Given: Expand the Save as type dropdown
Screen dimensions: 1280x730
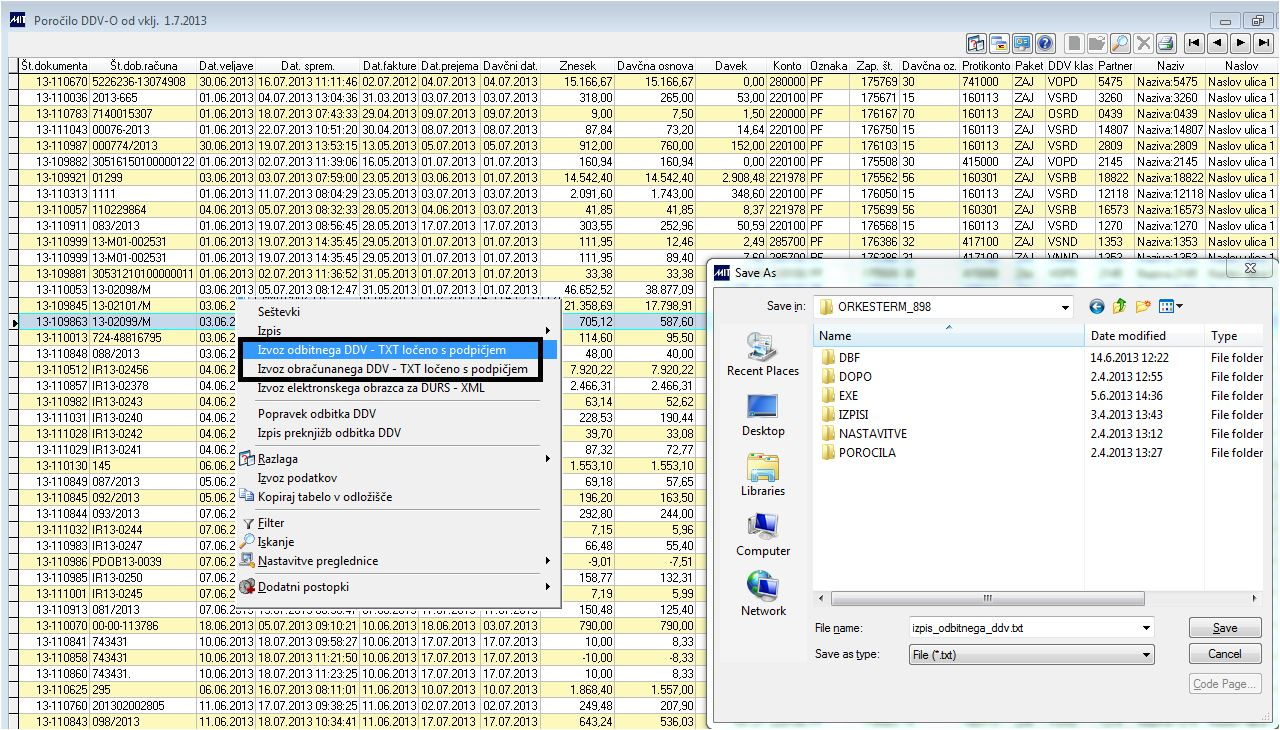Looking at the screenshot, I should [x=1146, y=655].
